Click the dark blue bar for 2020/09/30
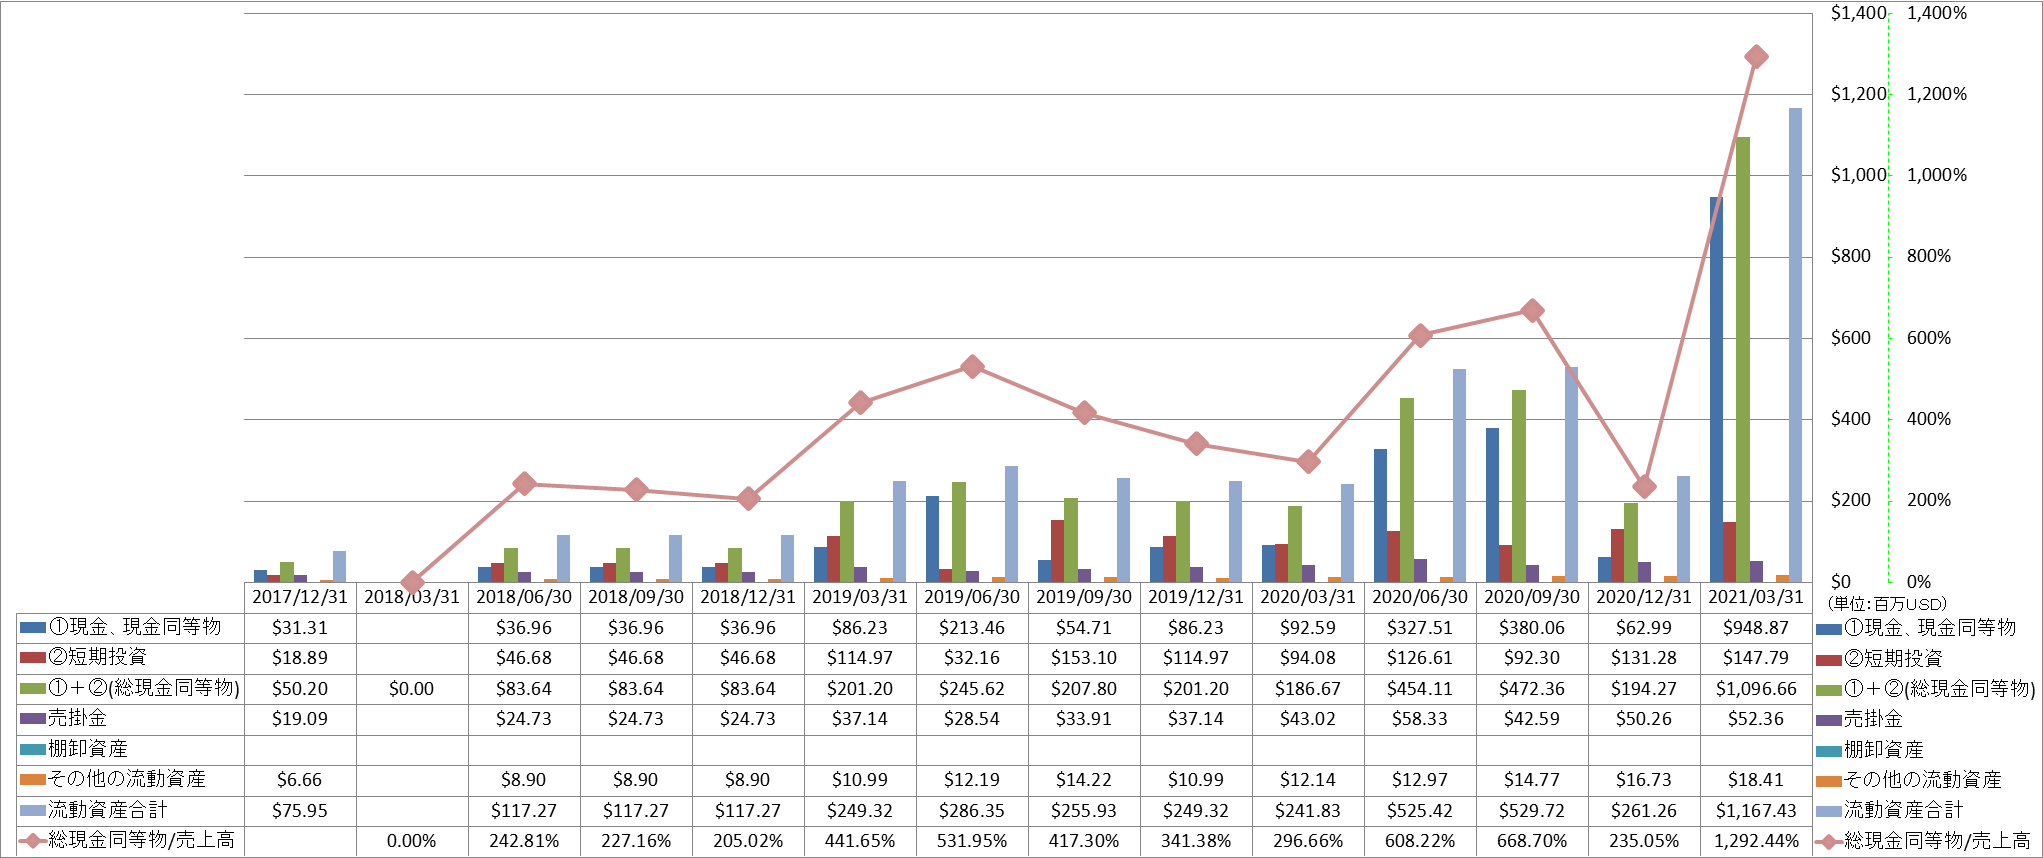 point(1492,505)
